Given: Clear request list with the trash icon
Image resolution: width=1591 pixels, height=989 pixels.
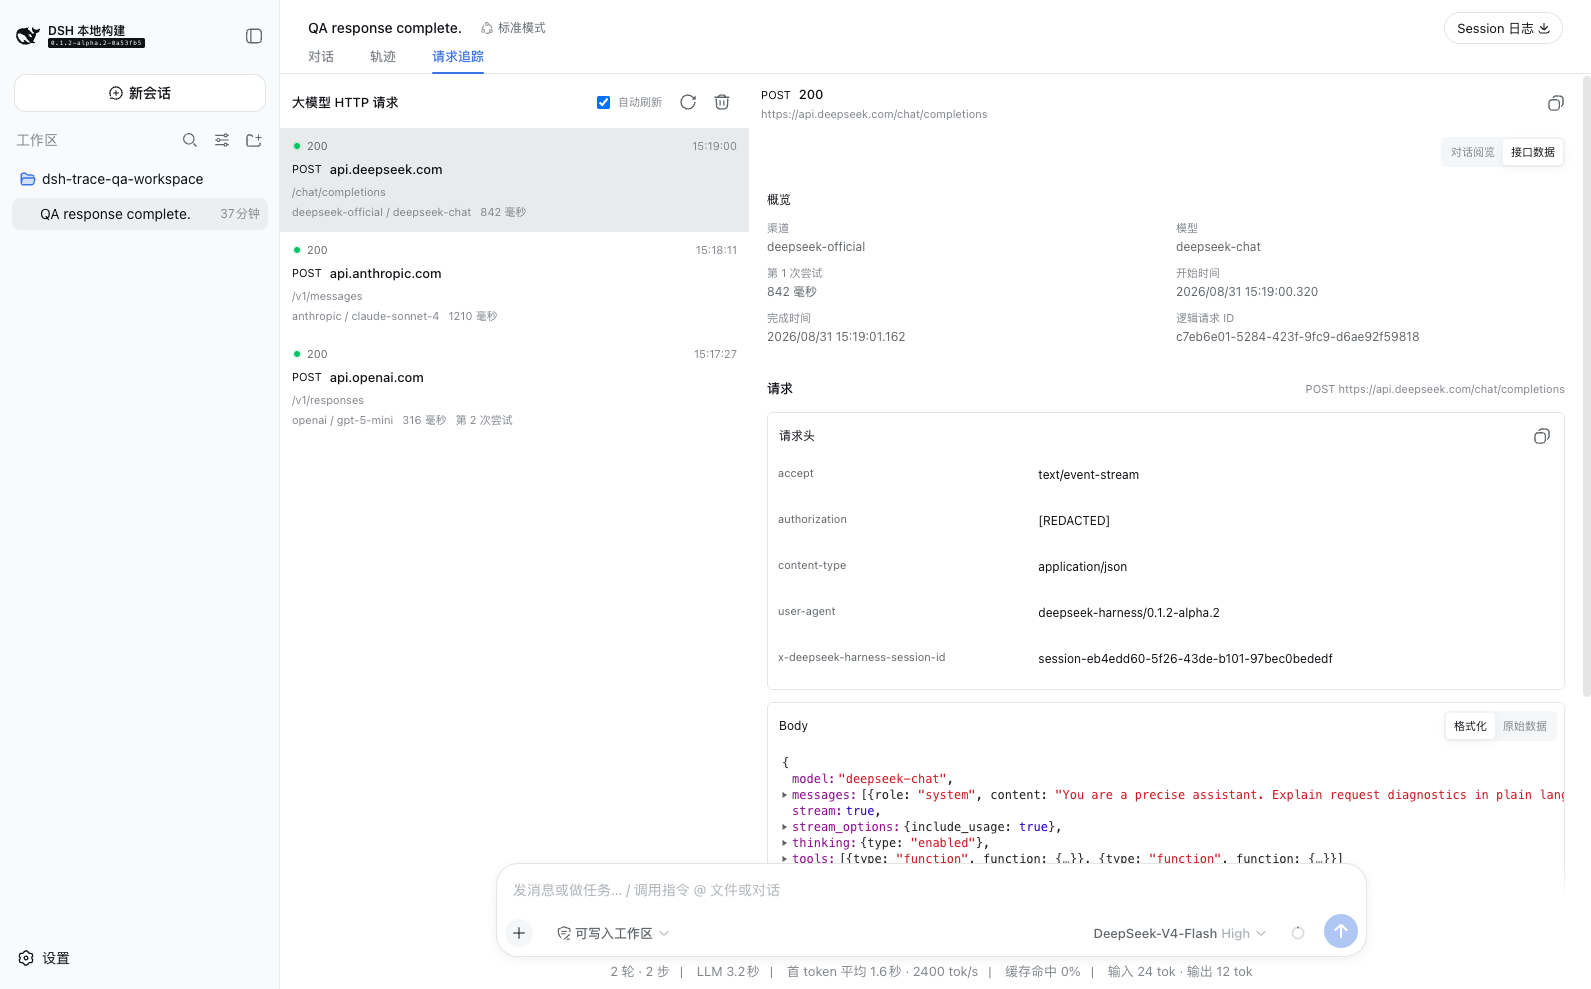Looking at the screenshot, I should [x=722, y=102].
